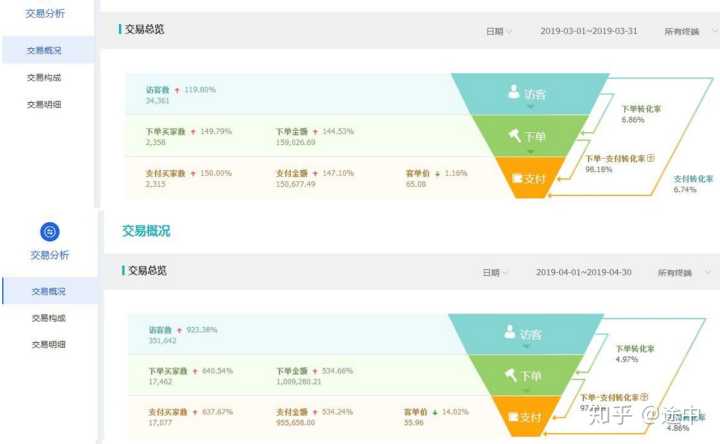Screen dimensions: 720x444
Task: Click the March 下单-支付转化率 value 98.18%
Action: pyautogui.click(x=599, y=169)
